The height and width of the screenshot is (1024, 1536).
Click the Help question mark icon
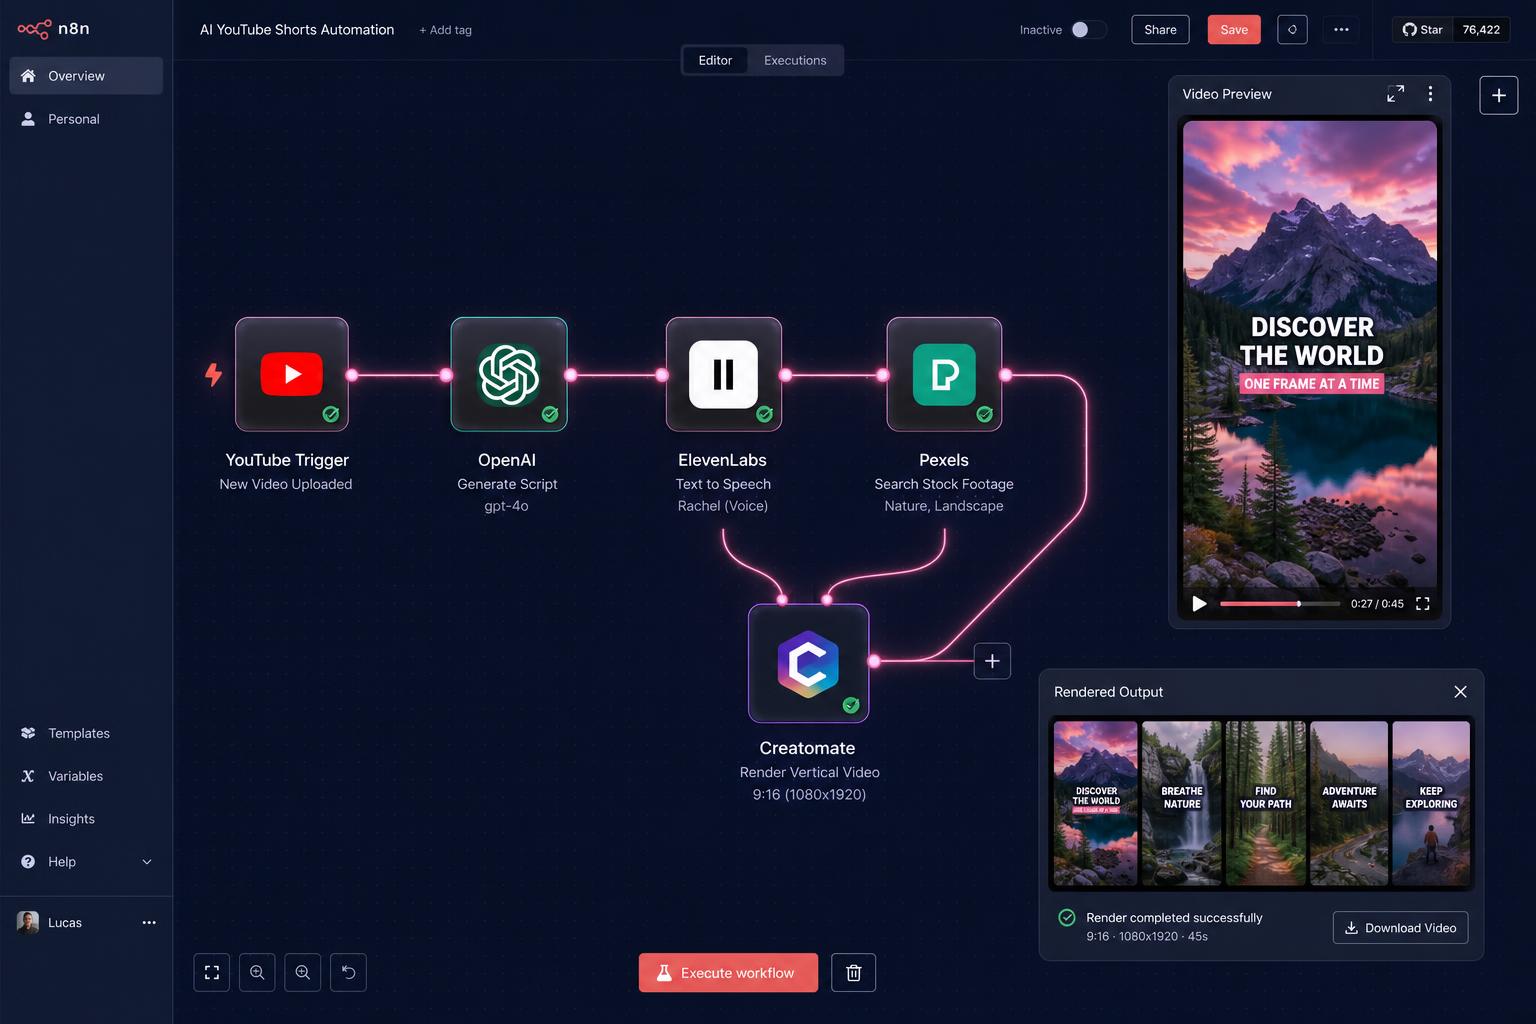(28, 862)
